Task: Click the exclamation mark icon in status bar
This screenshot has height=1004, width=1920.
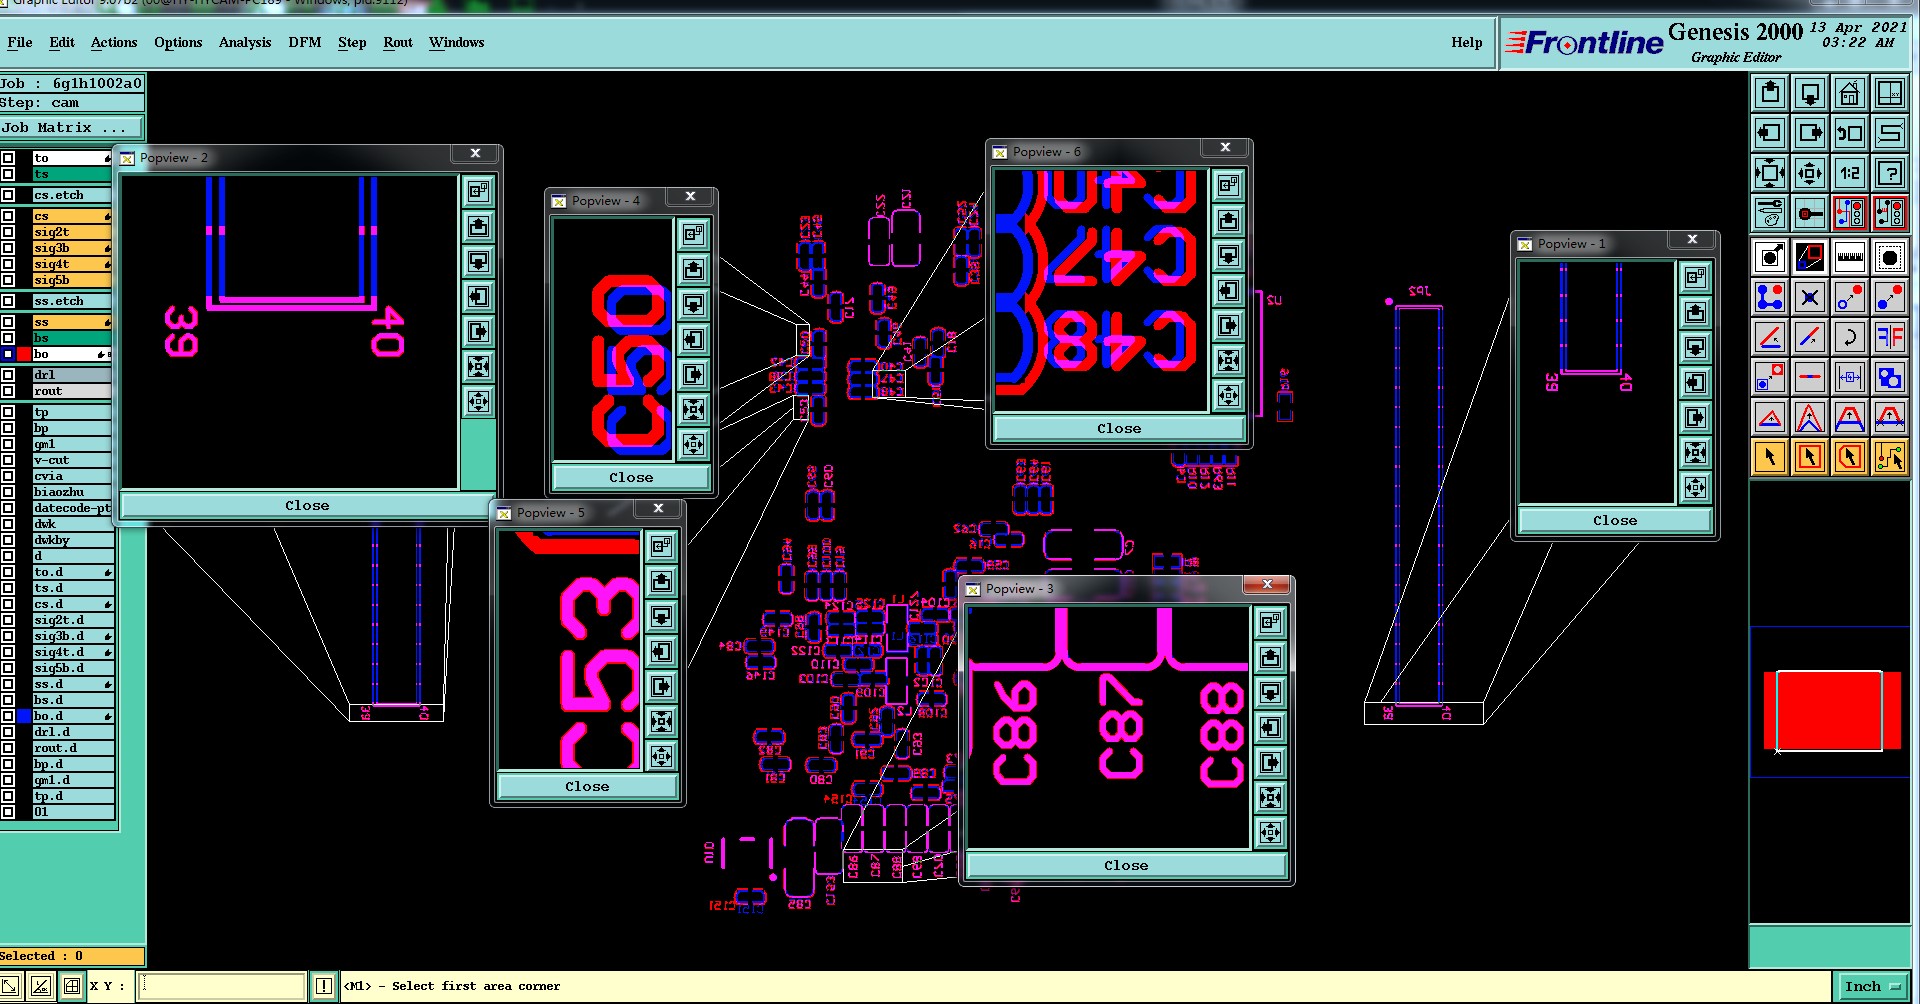Action: [x=323, y=986]
